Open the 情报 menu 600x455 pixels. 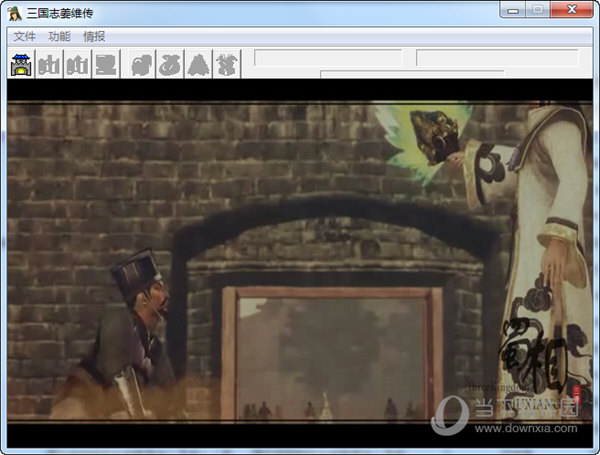94,37
